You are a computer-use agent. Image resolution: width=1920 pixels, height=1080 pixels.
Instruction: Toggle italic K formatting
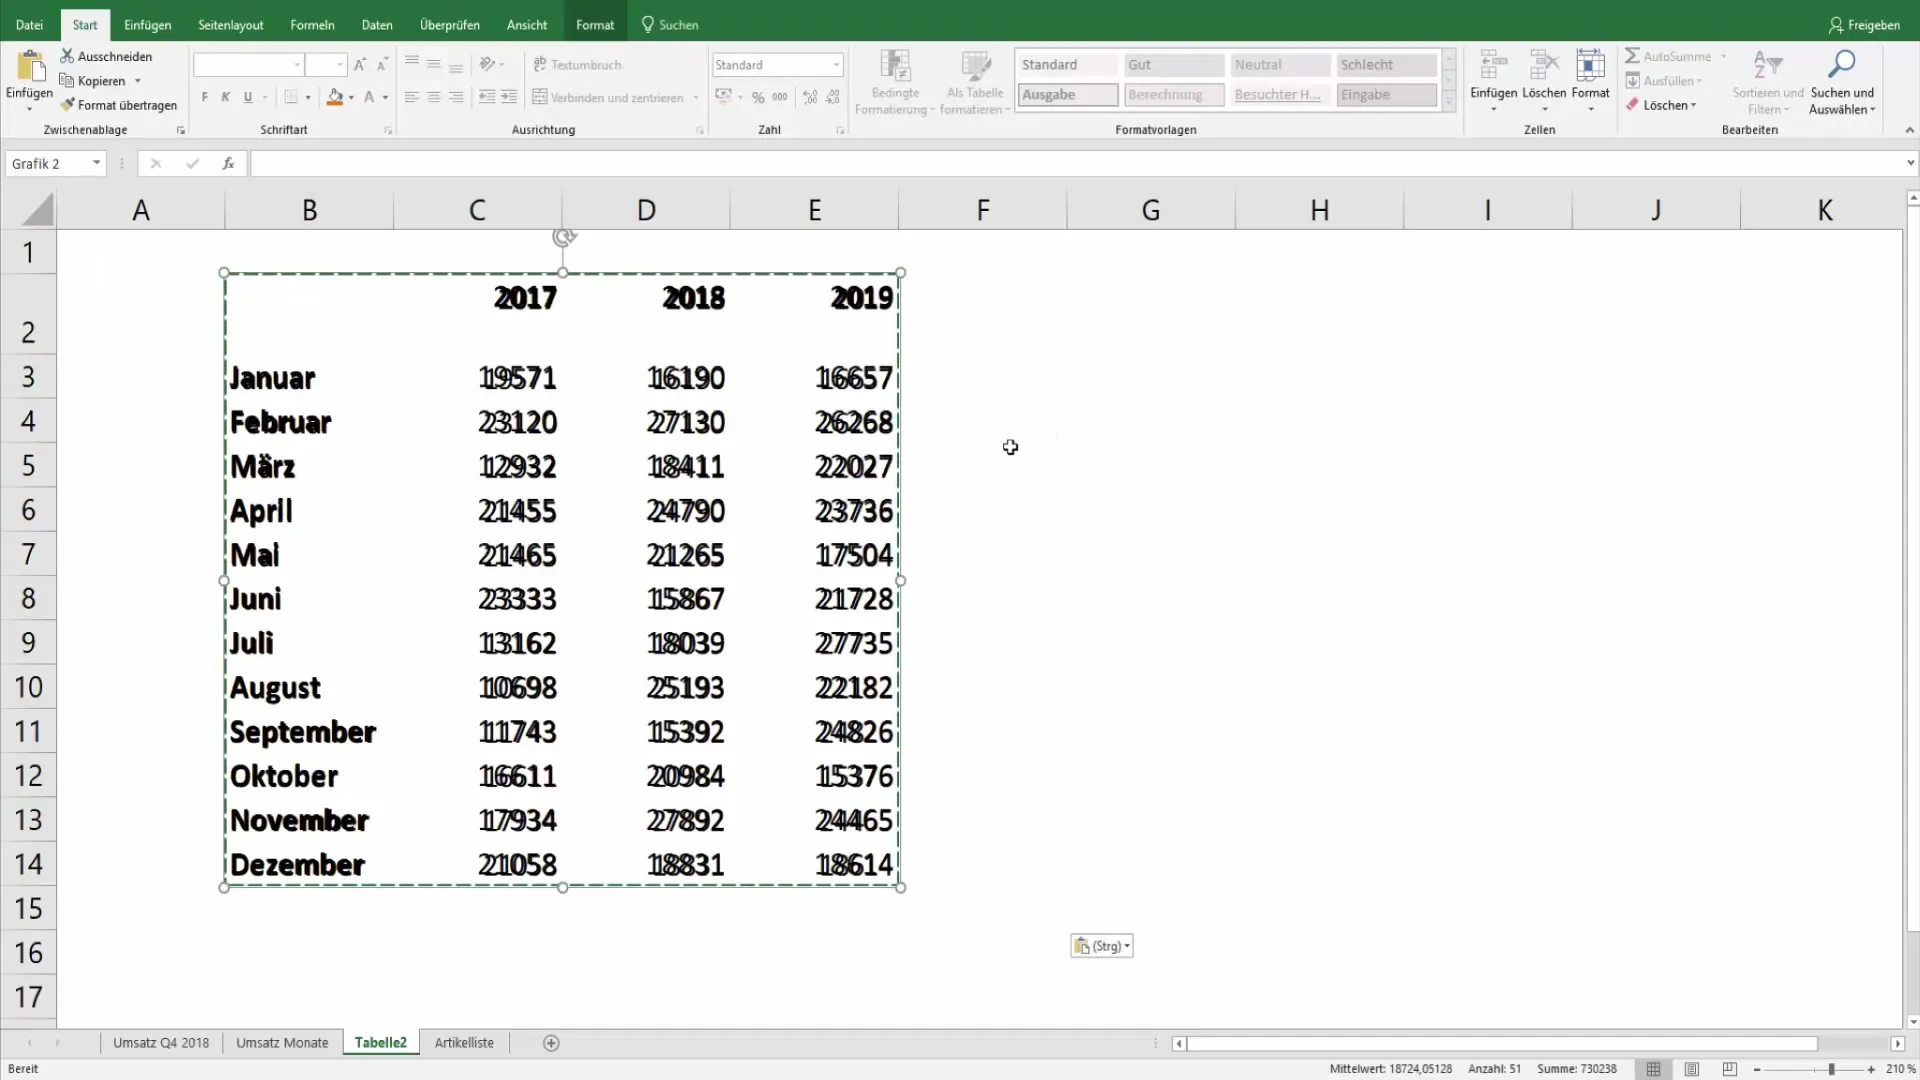pos(226,97)
